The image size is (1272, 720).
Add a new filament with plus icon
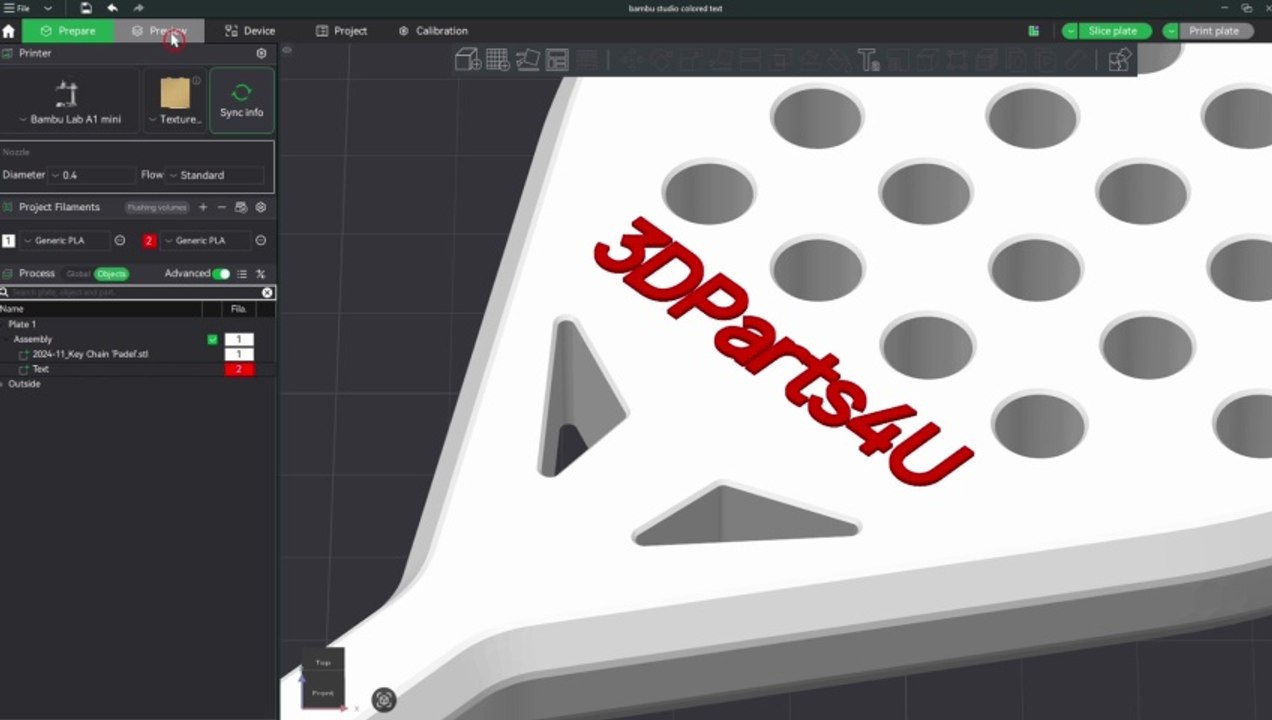click(203, 208)
